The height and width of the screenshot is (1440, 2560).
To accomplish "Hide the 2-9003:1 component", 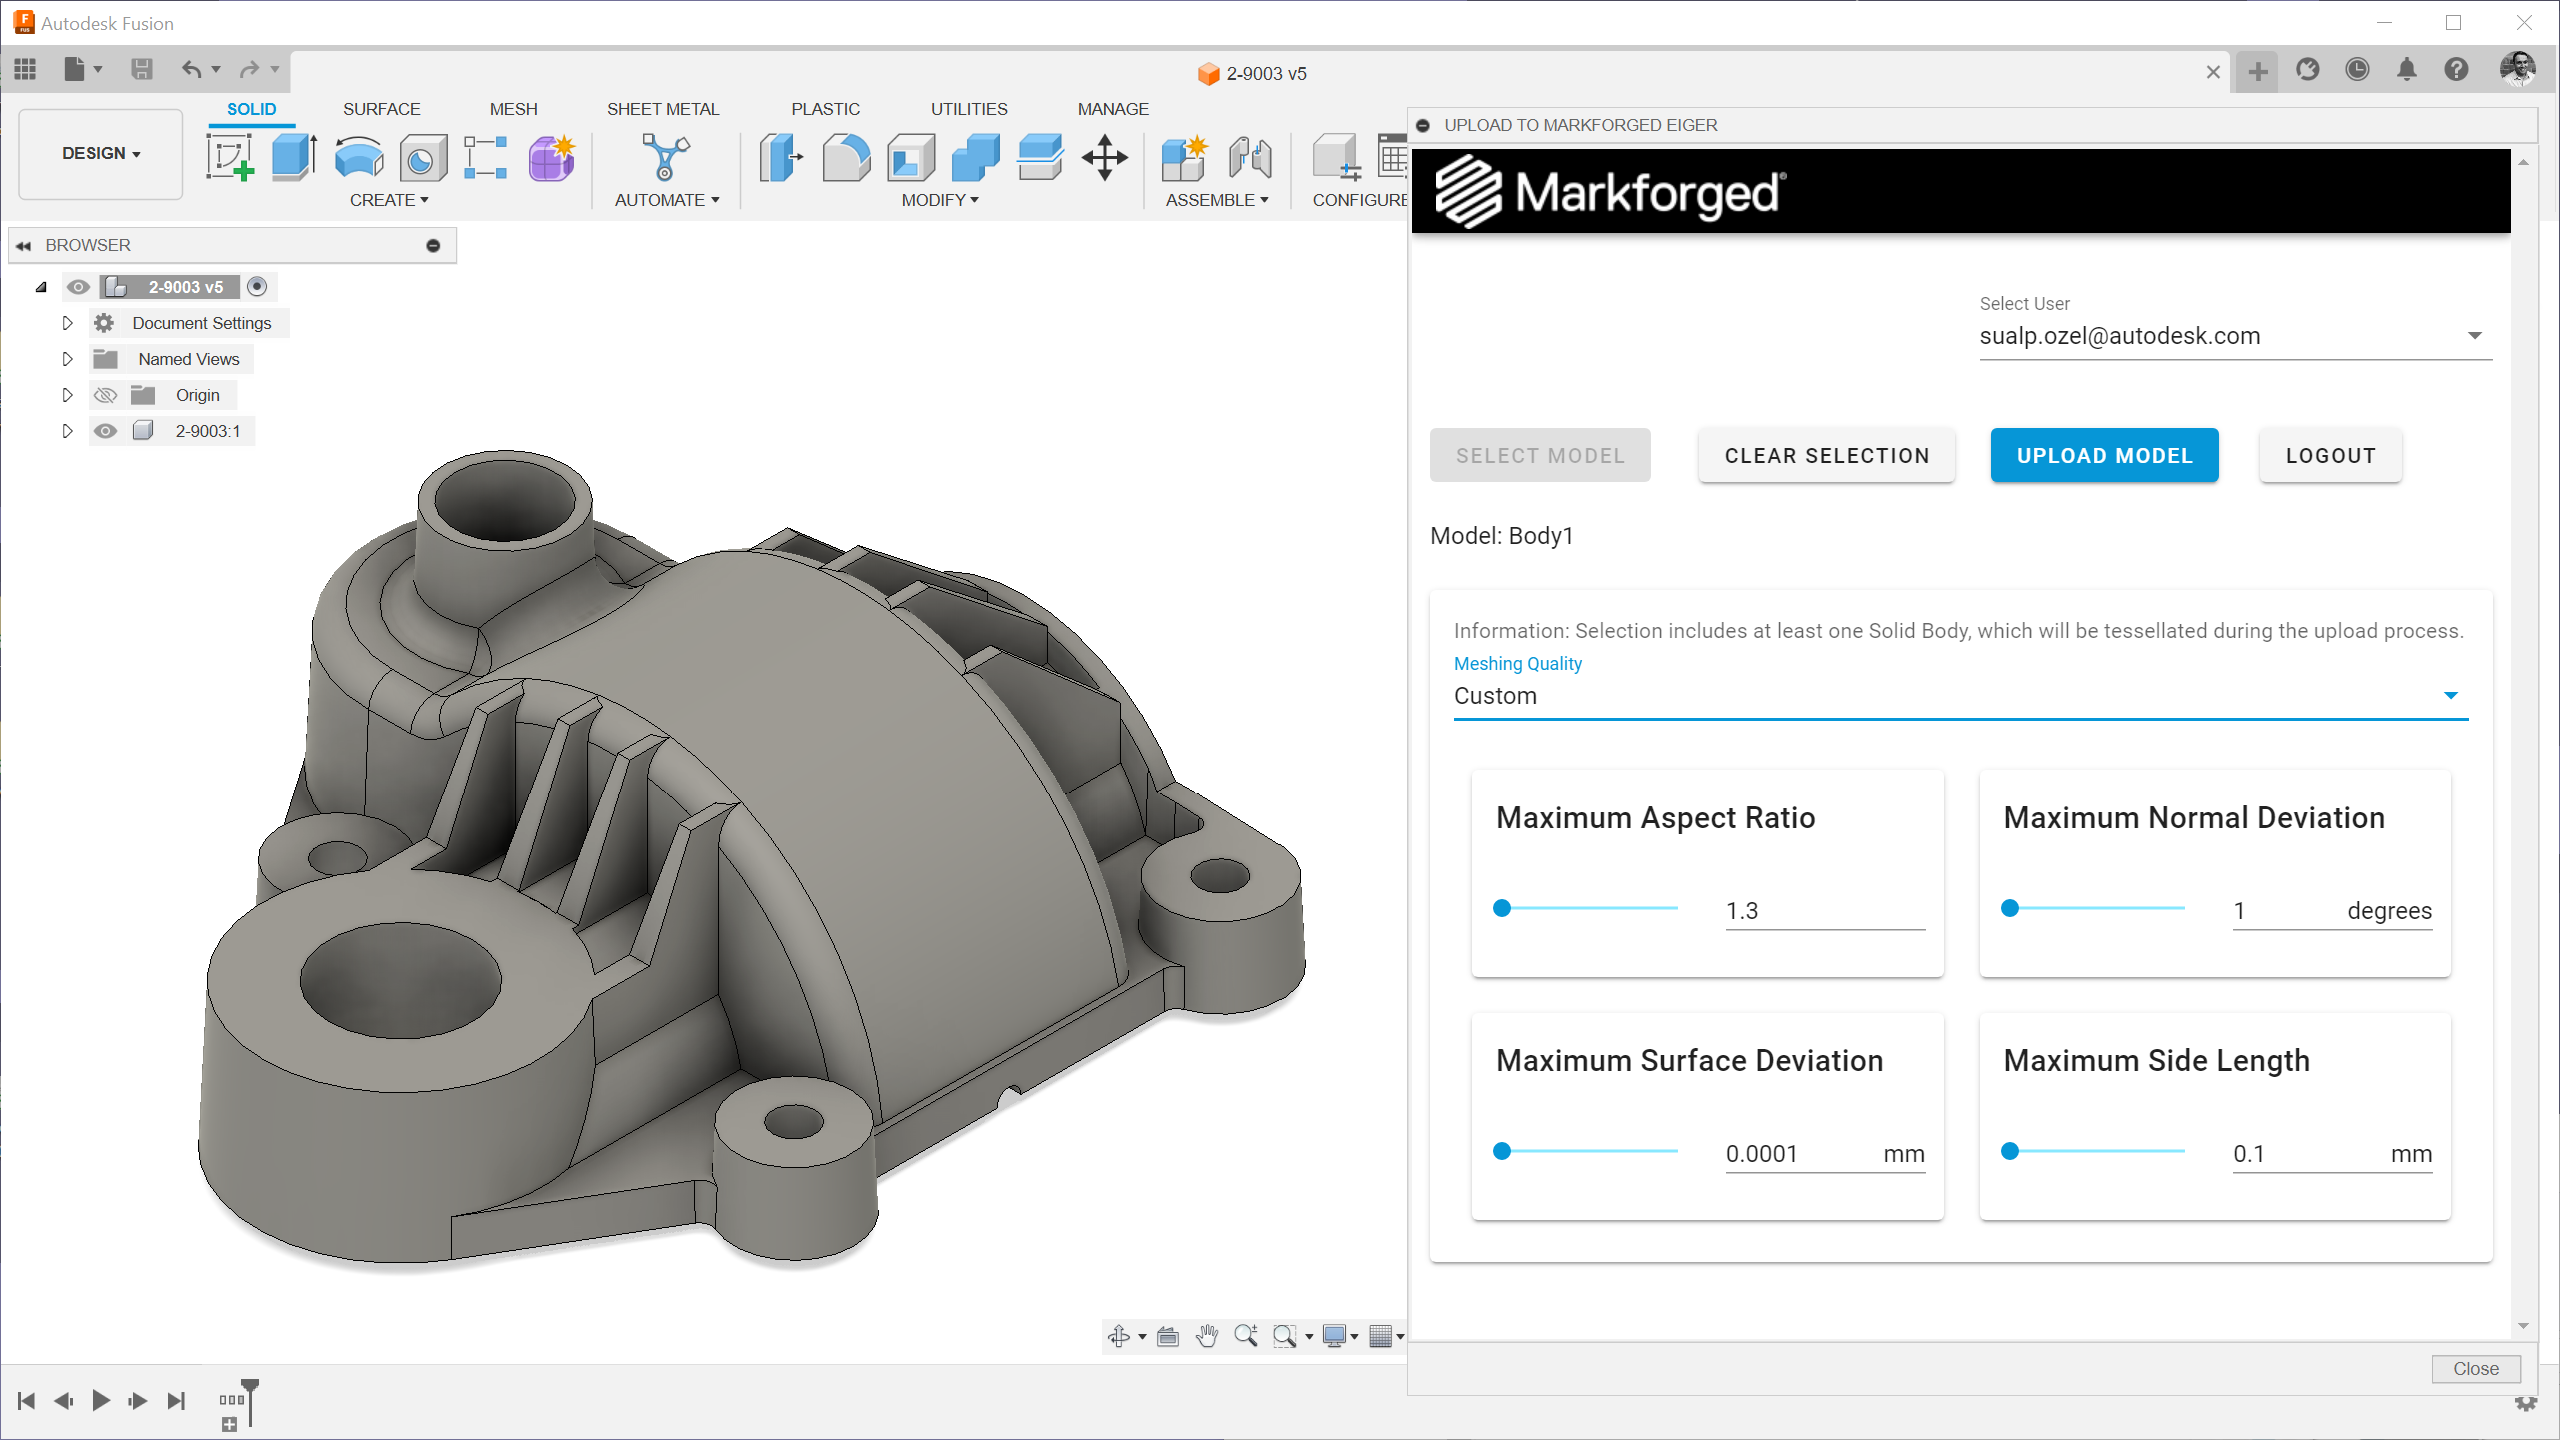I will (x=105, y=431).
